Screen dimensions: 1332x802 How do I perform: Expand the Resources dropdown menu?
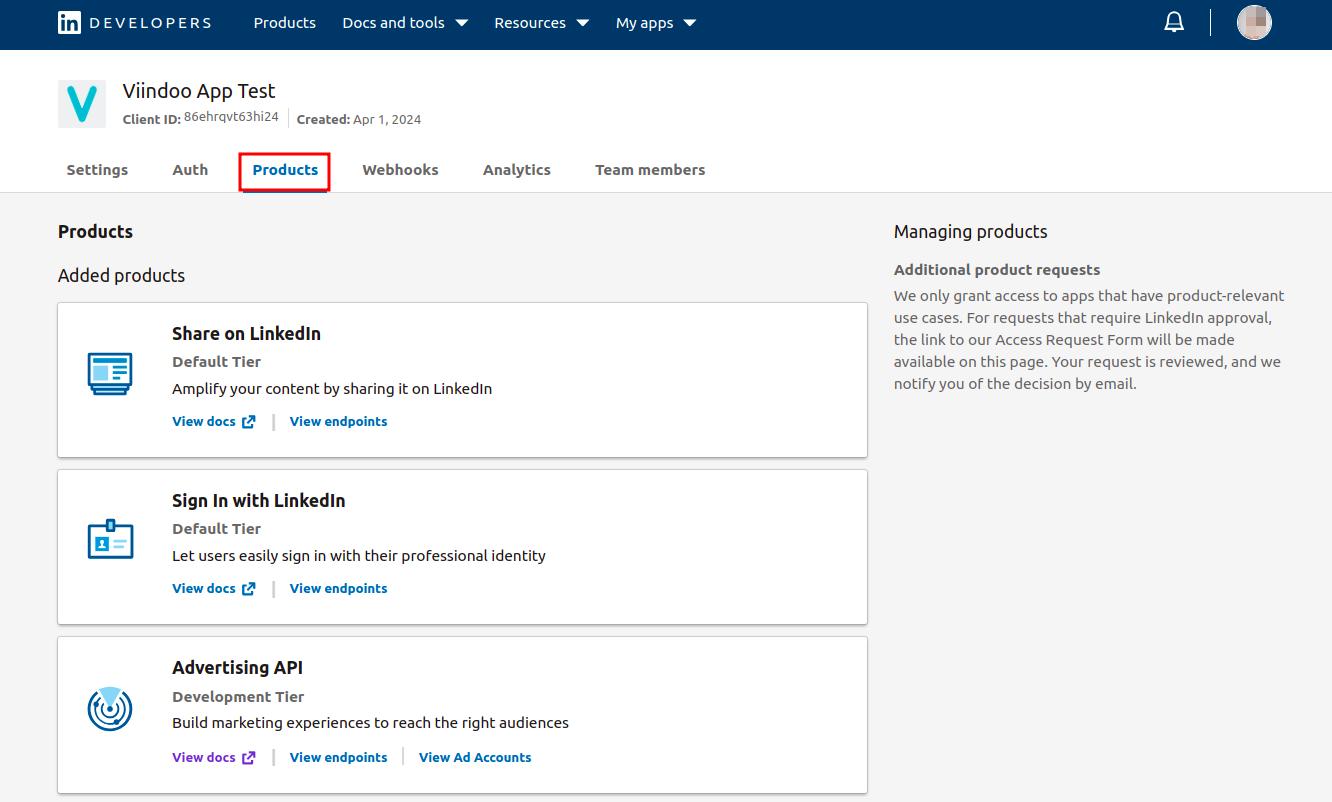541,22
